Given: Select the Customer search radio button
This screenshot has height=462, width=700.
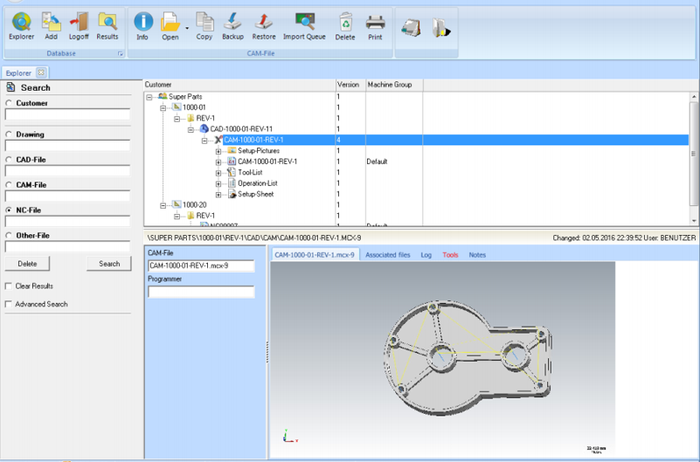Looking at the screenshot, I should coord(9,103).
